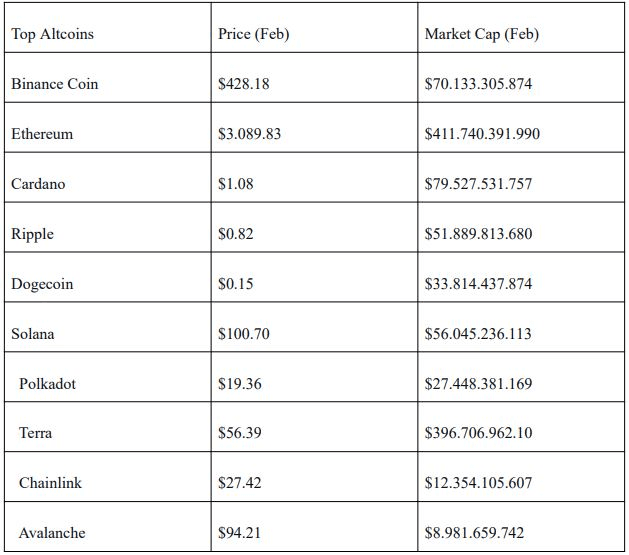Select Ethereum's price $3.089.83
The image size is (629, 555).
[249, 134]
